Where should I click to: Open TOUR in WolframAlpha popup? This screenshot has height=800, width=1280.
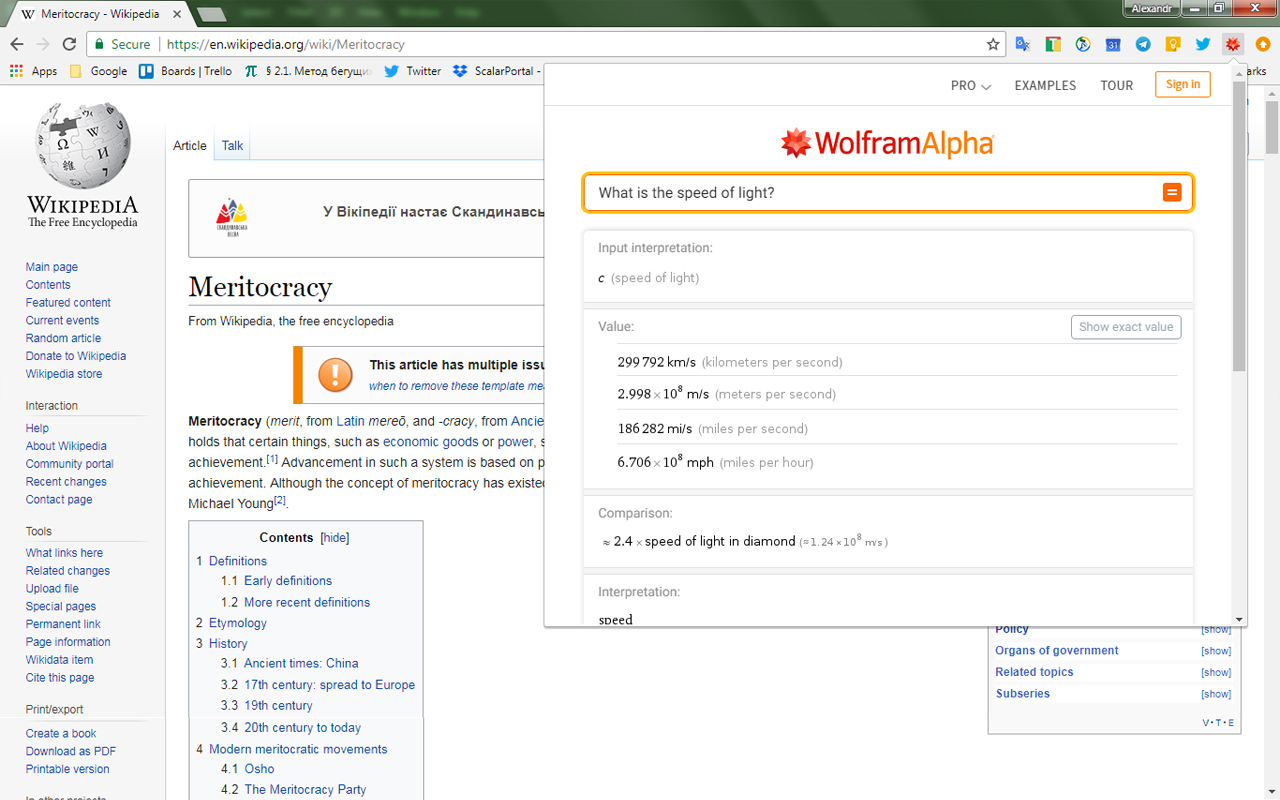(x=1117, y=86)
